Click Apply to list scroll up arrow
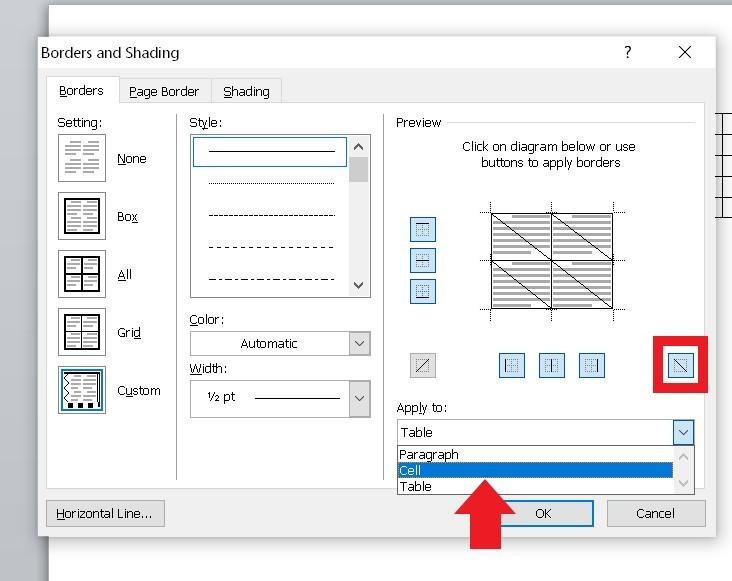The height and width of the screenshot is (581, 732). tap(683, 457)
